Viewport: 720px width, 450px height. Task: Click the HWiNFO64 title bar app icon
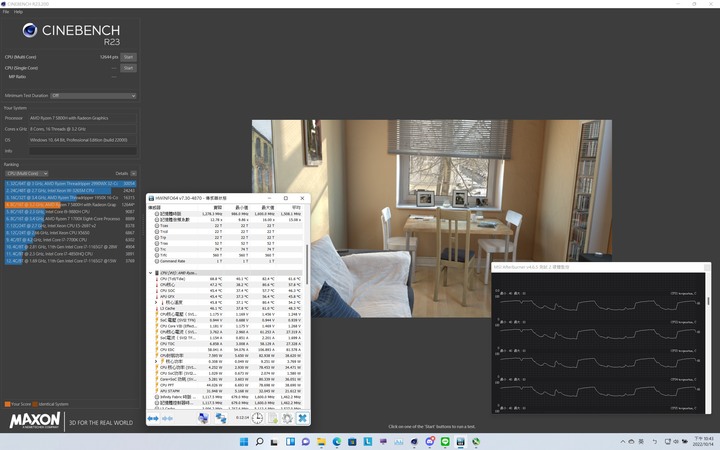[151, 198]
